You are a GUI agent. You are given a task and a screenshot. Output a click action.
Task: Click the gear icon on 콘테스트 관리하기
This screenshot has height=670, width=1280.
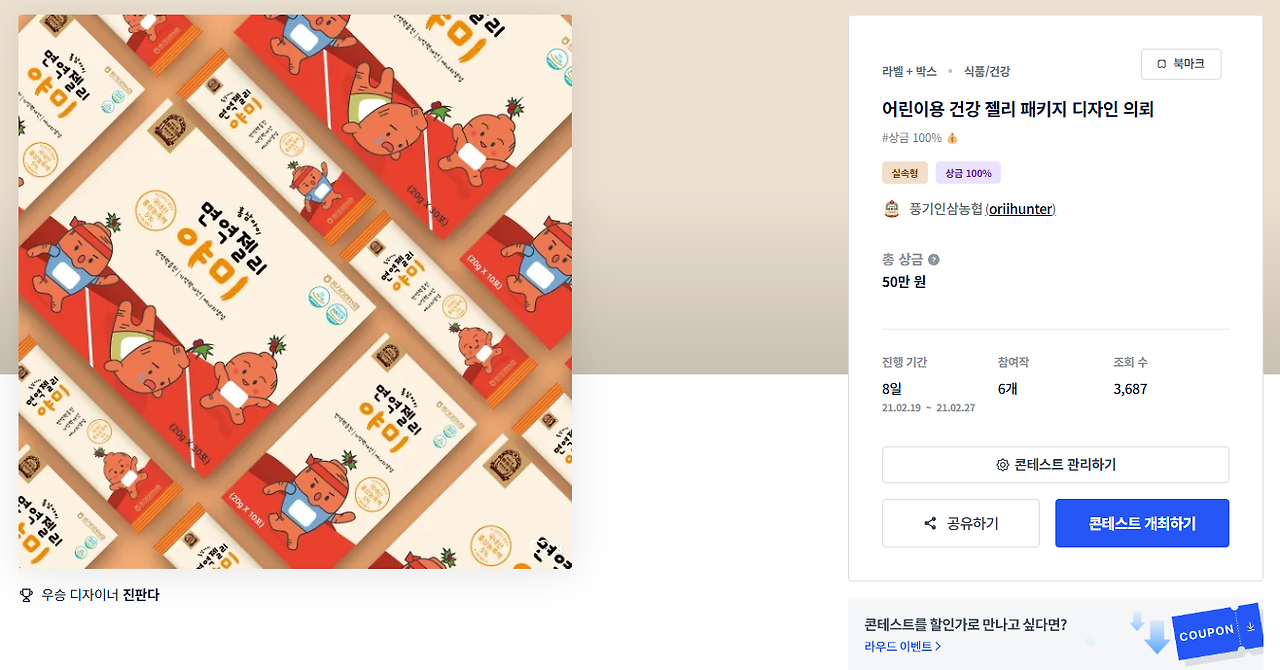click(x=1002, y=465)
